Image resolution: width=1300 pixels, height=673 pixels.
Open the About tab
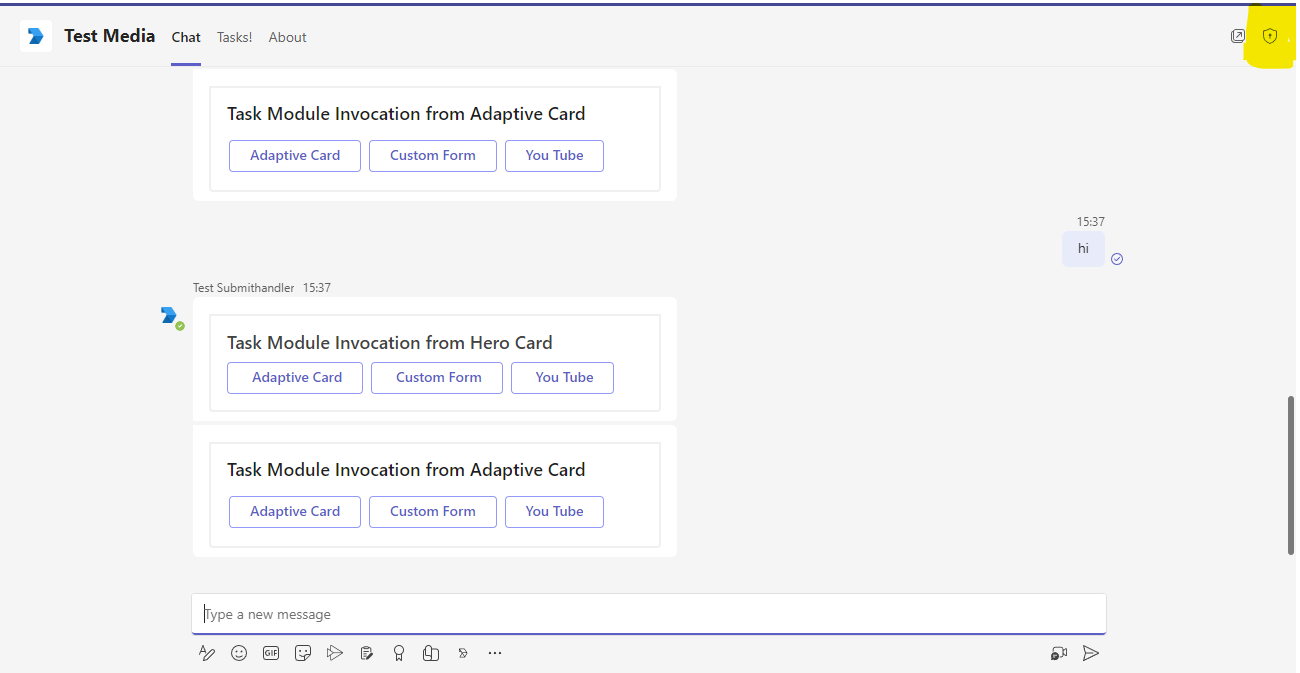287,37
